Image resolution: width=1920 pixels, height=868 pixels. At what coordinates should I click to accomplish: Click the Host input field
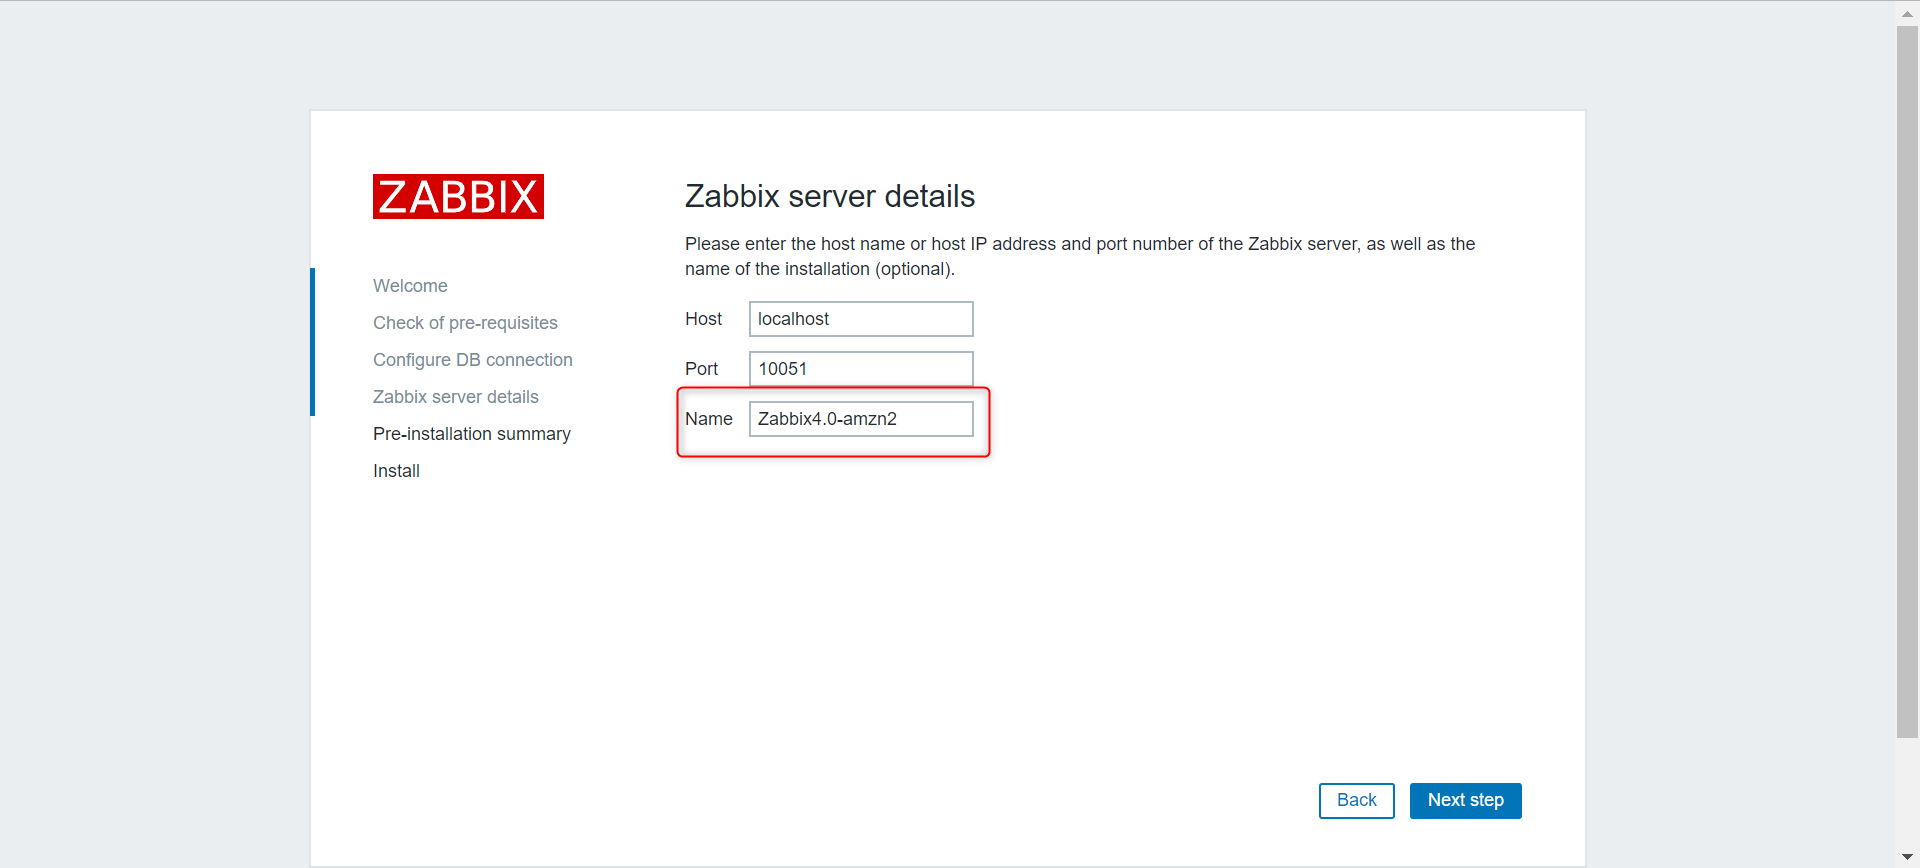(861, 319)
